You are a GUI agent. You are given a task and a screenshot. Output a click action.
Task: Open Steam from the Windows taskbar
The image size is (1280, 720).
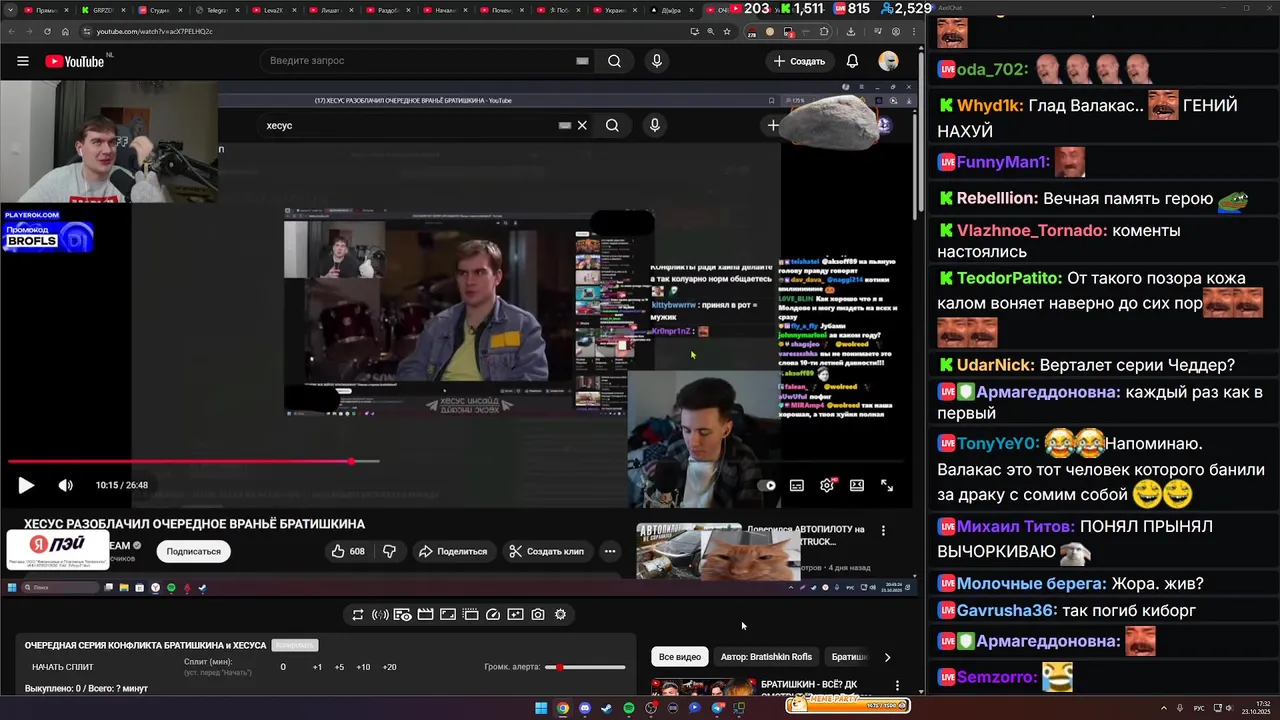click(607, 708)
